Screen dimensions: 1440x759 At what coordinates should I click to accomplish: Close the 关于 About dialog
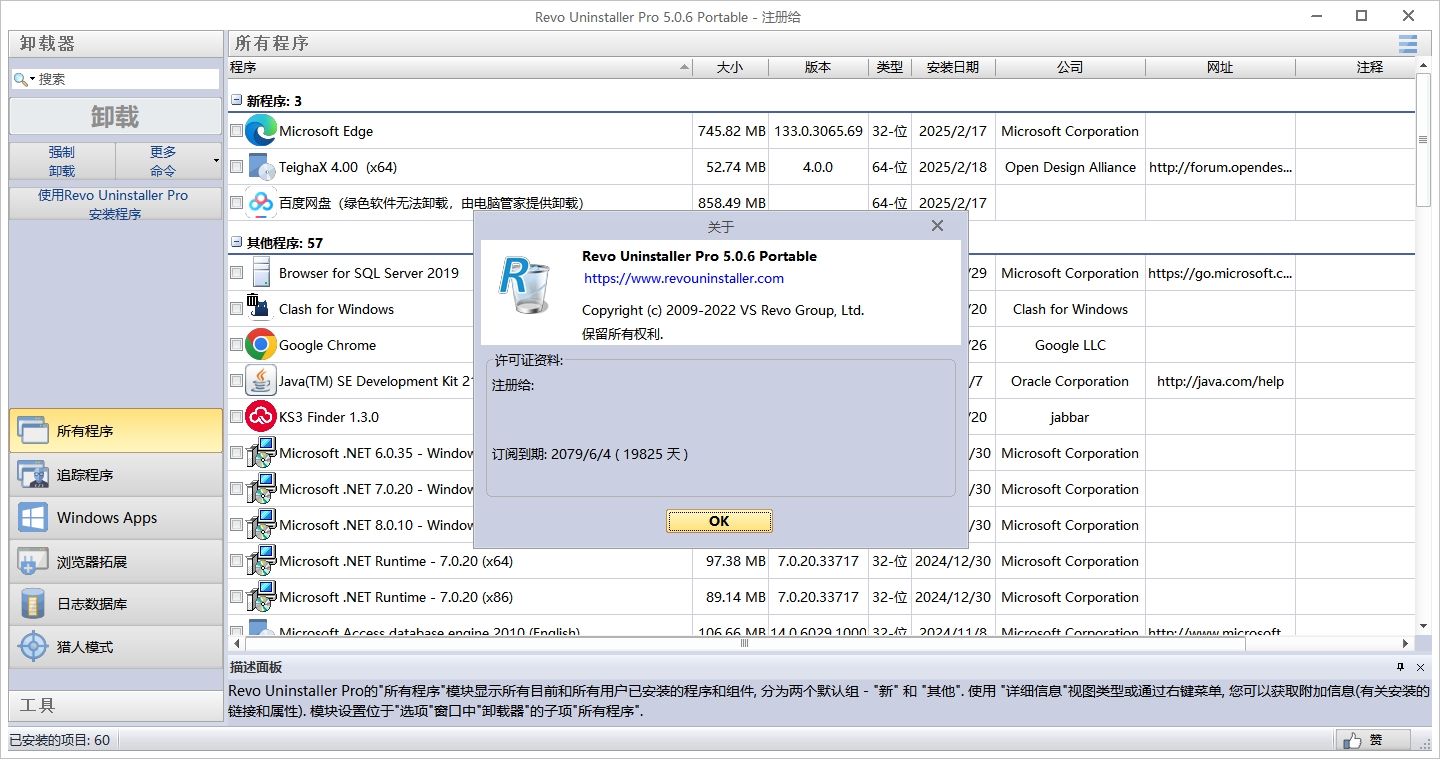tap(937, 226)
